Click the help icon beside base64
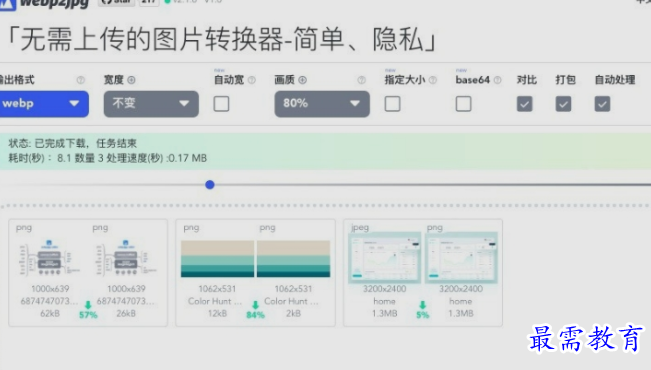This screenshot has height=370, width=651. click(497, 80)
